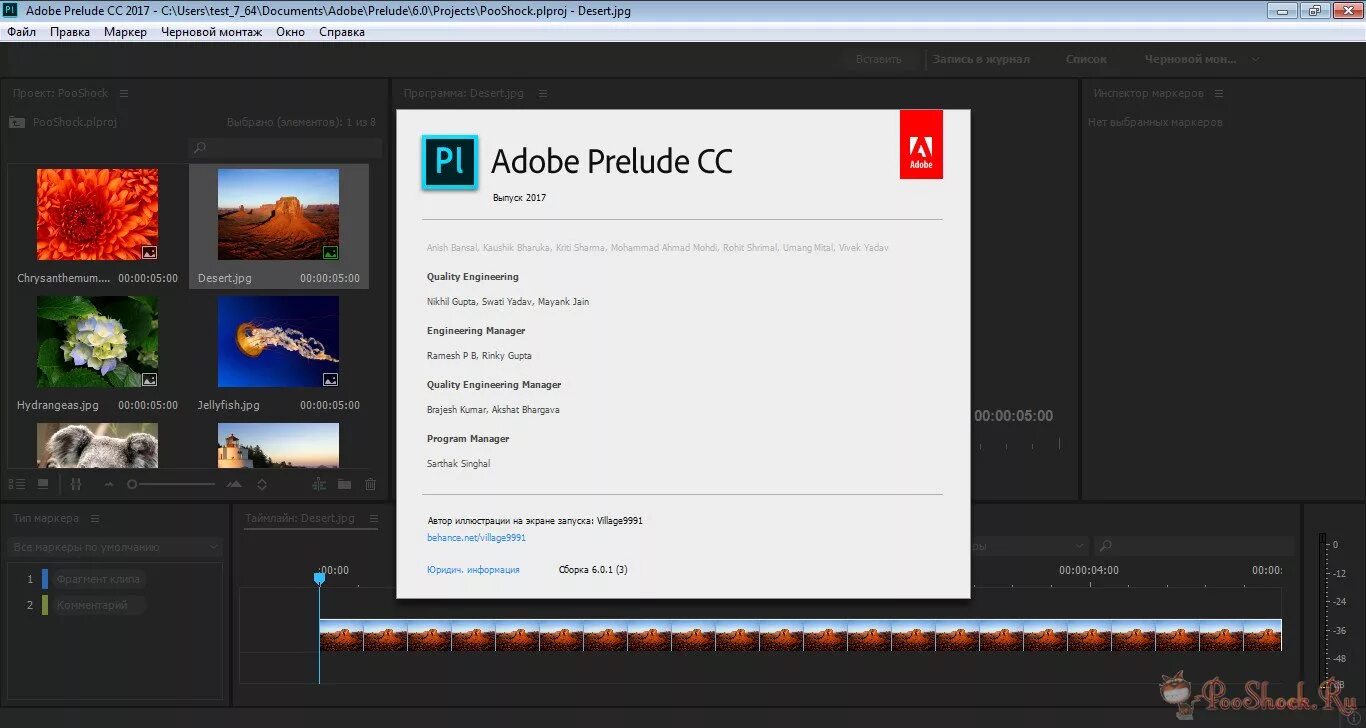
Task: Click image badge on Desert thumbnail
Action: coord(331,253)
